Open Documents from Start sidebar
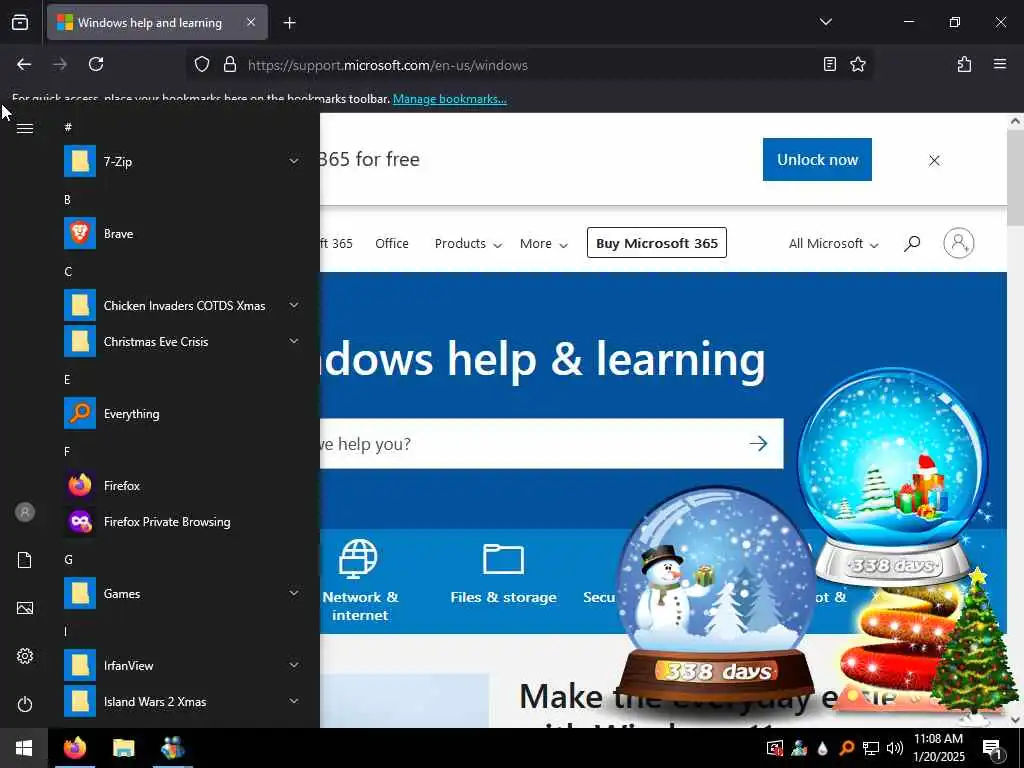 click(25, 560)
